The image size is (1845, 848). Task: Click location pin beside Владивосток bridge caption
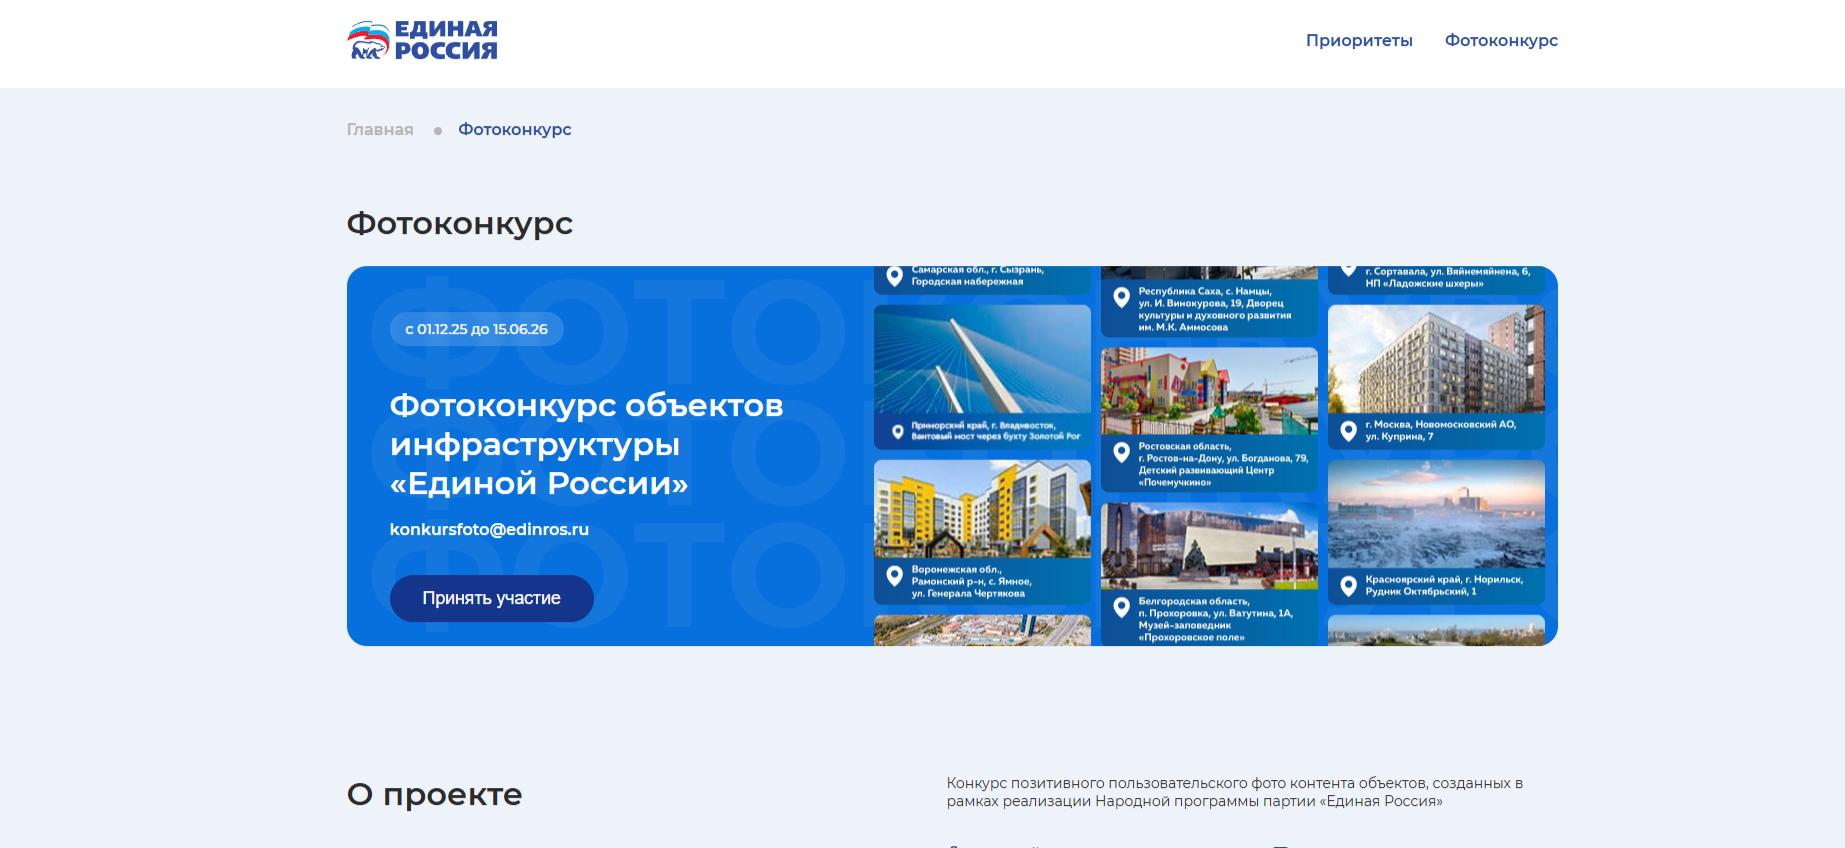point(897,432)
